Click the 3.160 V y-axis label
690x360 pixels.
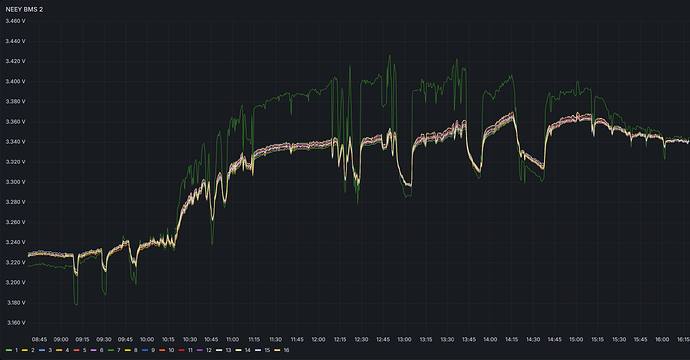tap(15, 323)
